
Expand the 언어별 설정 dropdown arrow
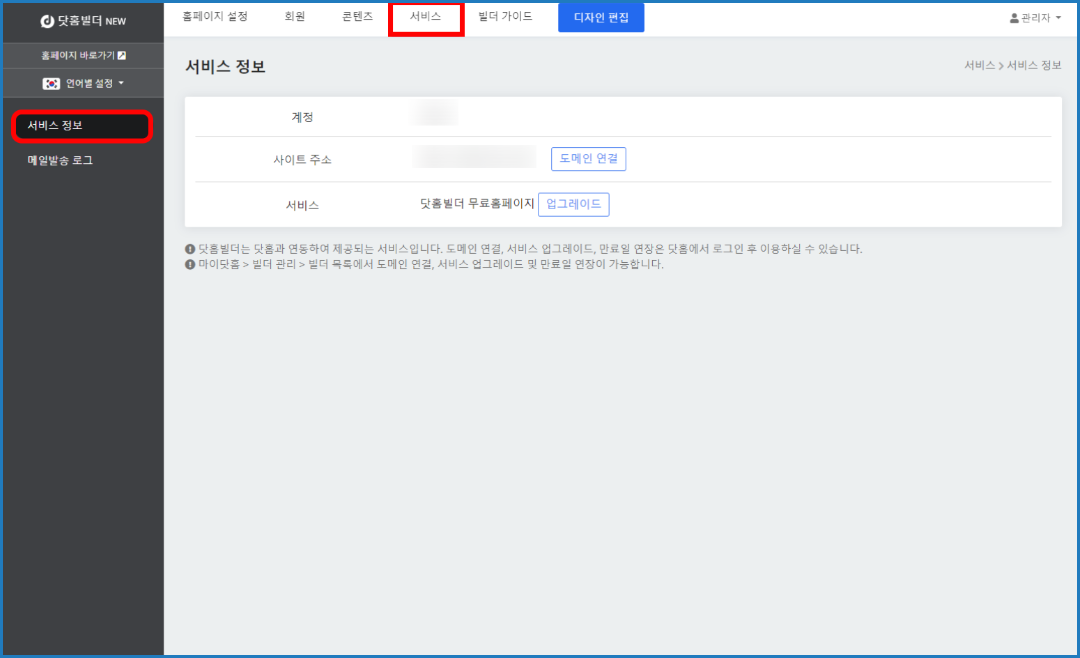pos(121,83)
